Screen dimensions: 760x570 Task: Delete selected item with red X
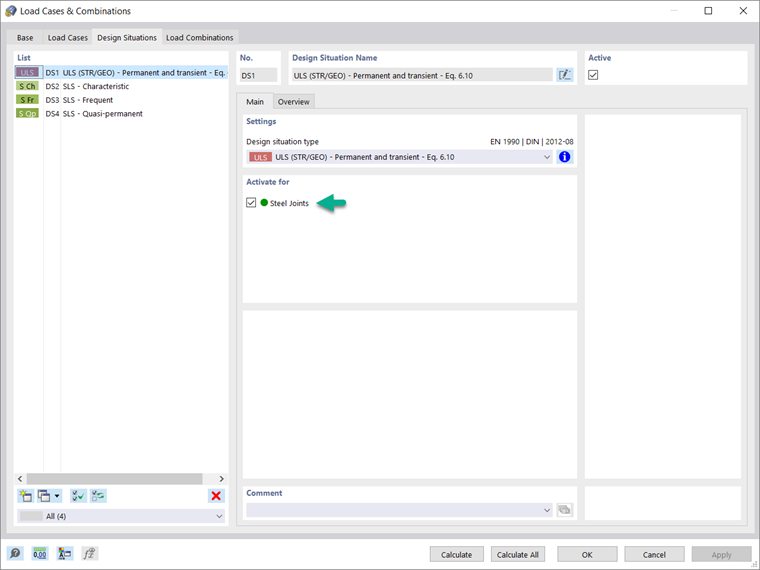[x=216, y=495]
